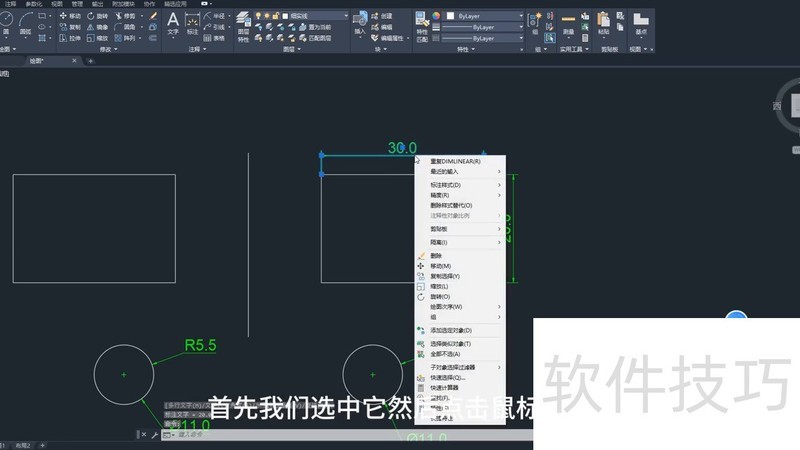The width and height of the screenshot is (800, 450).
Task: Select the Copy (复制) tool in Modify panel
Action: [70, 27]
